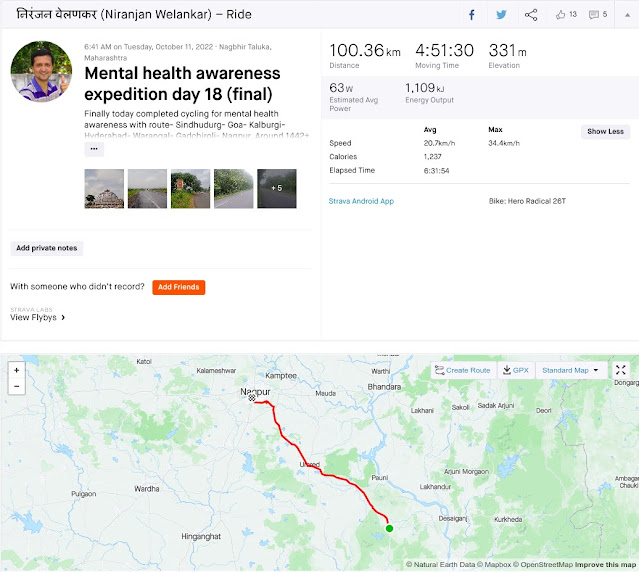639x572 pixels.
Task: Click the Improve this map link
Action: 606,565
